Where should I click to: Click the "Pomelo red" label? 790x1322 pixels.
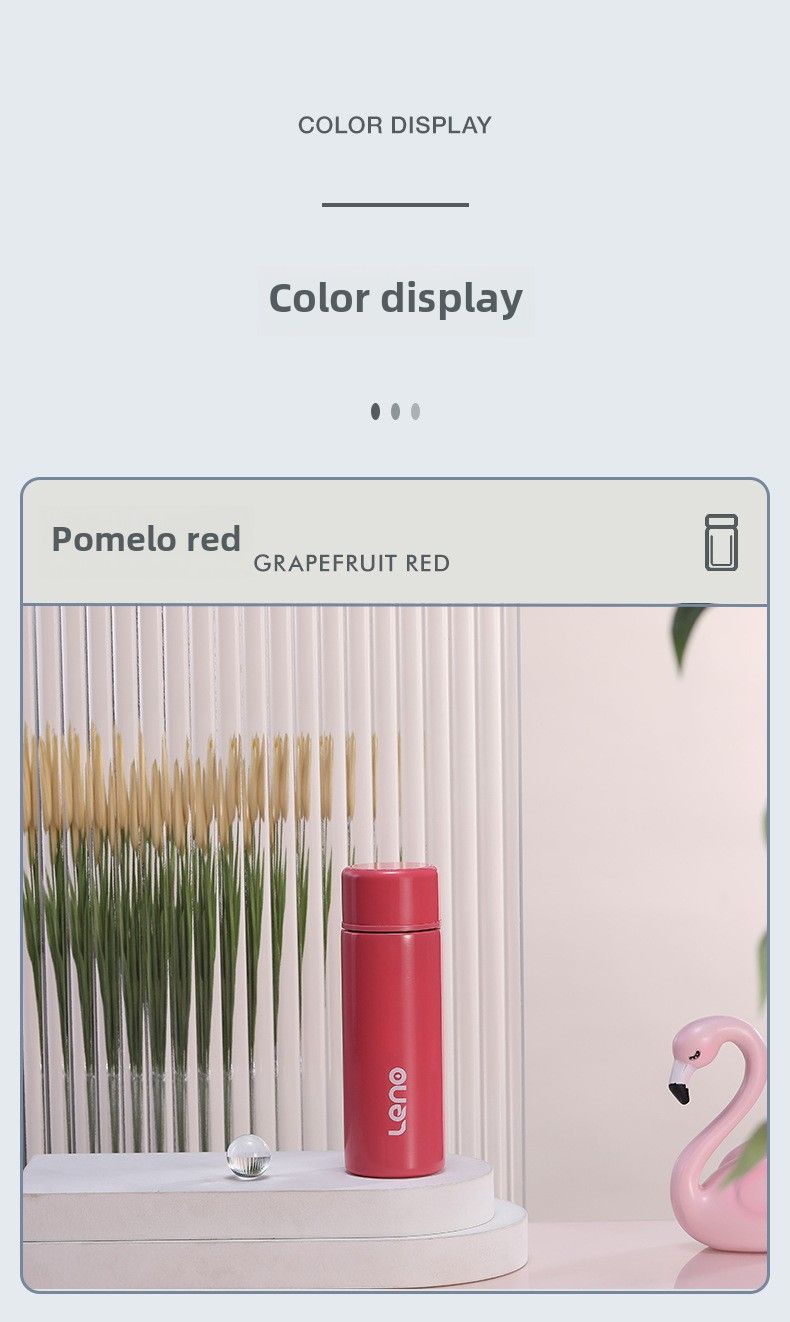coord(146,539)
